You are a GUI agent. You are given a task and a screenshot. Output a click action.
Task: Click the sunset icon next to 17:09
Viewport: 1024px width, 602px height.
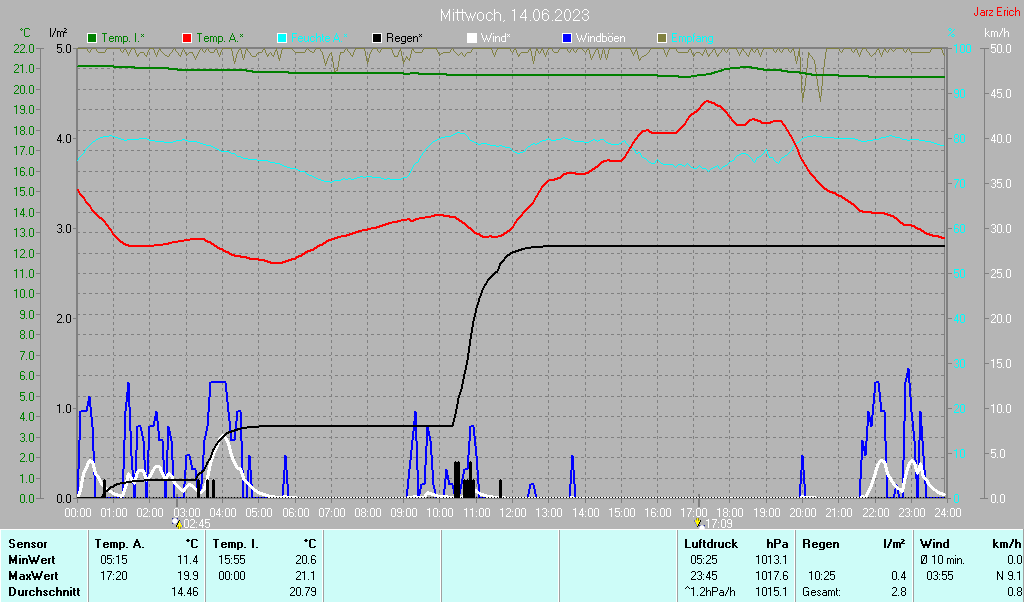pos(698,523)
